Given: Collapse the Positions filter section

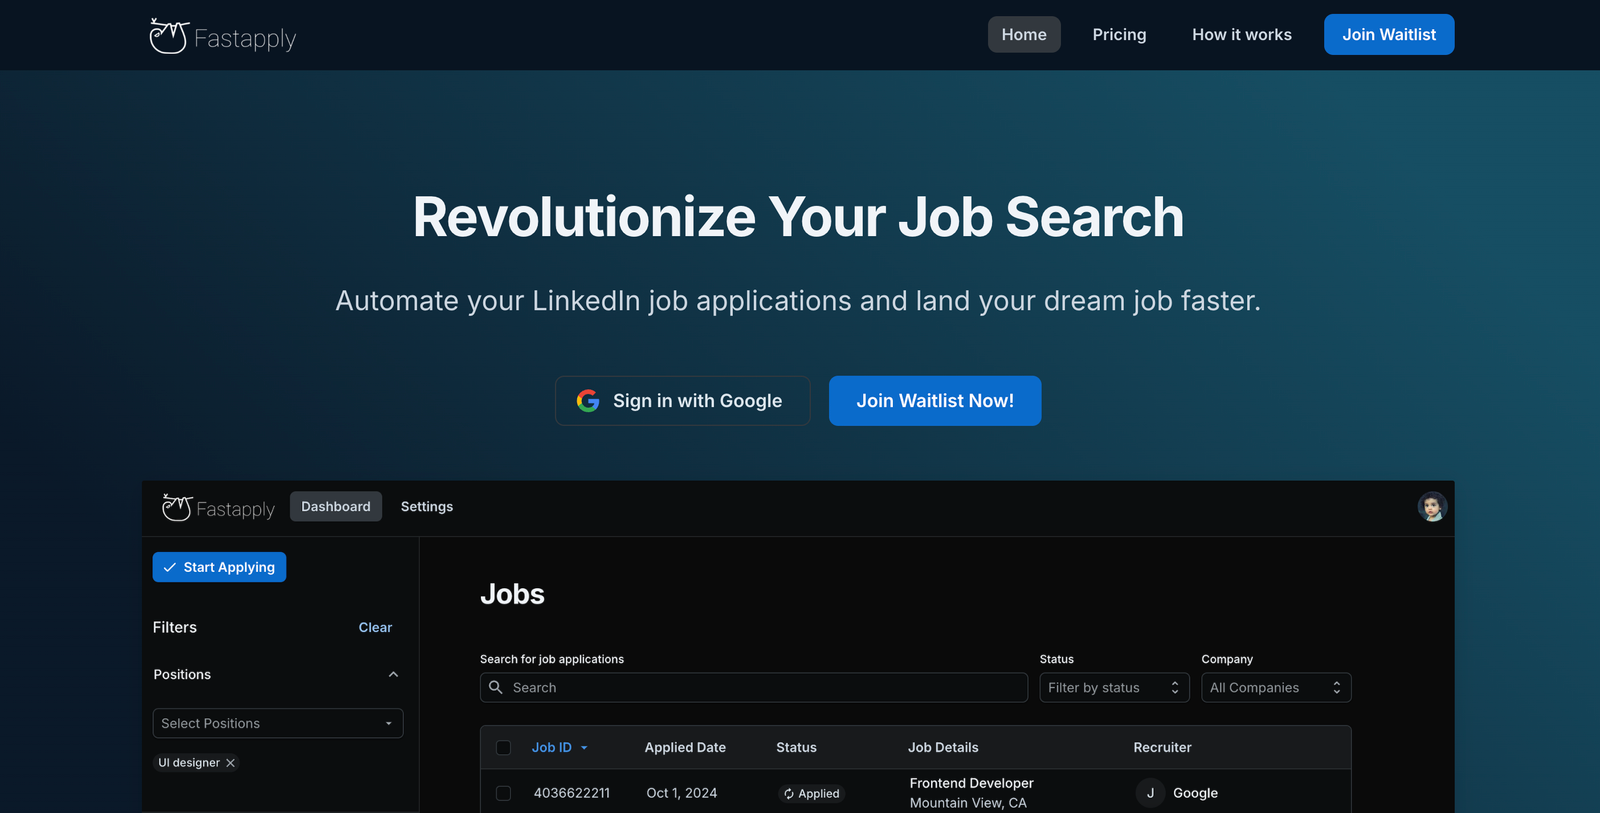Looking at the screenshot, I should click(393, 675).
